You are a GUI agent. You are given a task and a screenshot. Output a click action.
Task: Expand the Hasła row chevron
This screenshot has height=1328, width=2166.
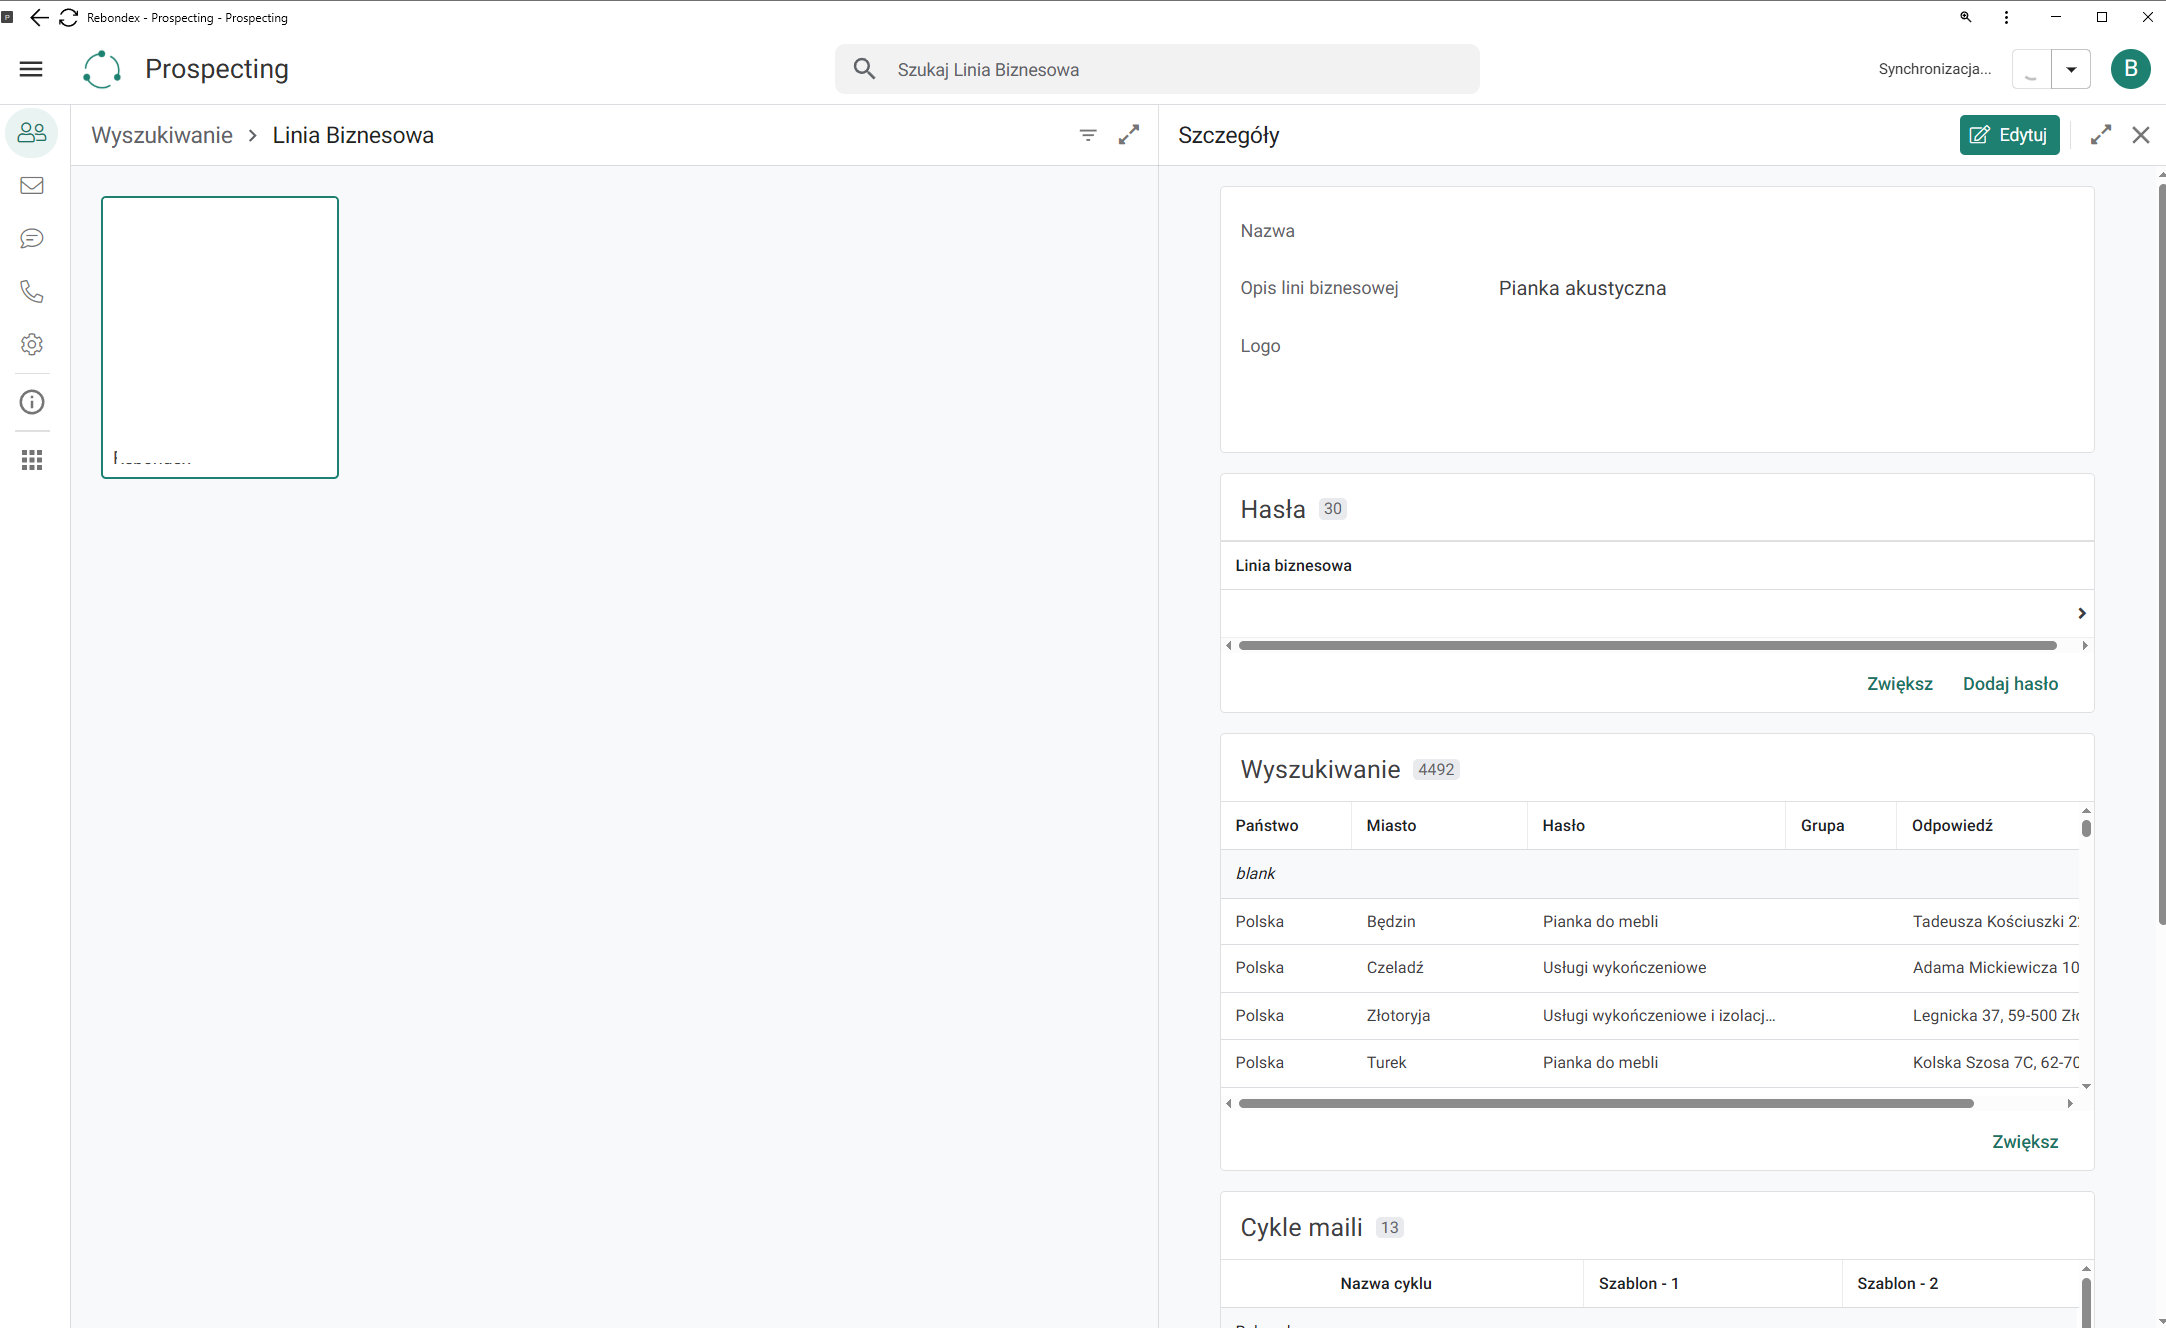pyautogui.click(x=2081, y=613)
